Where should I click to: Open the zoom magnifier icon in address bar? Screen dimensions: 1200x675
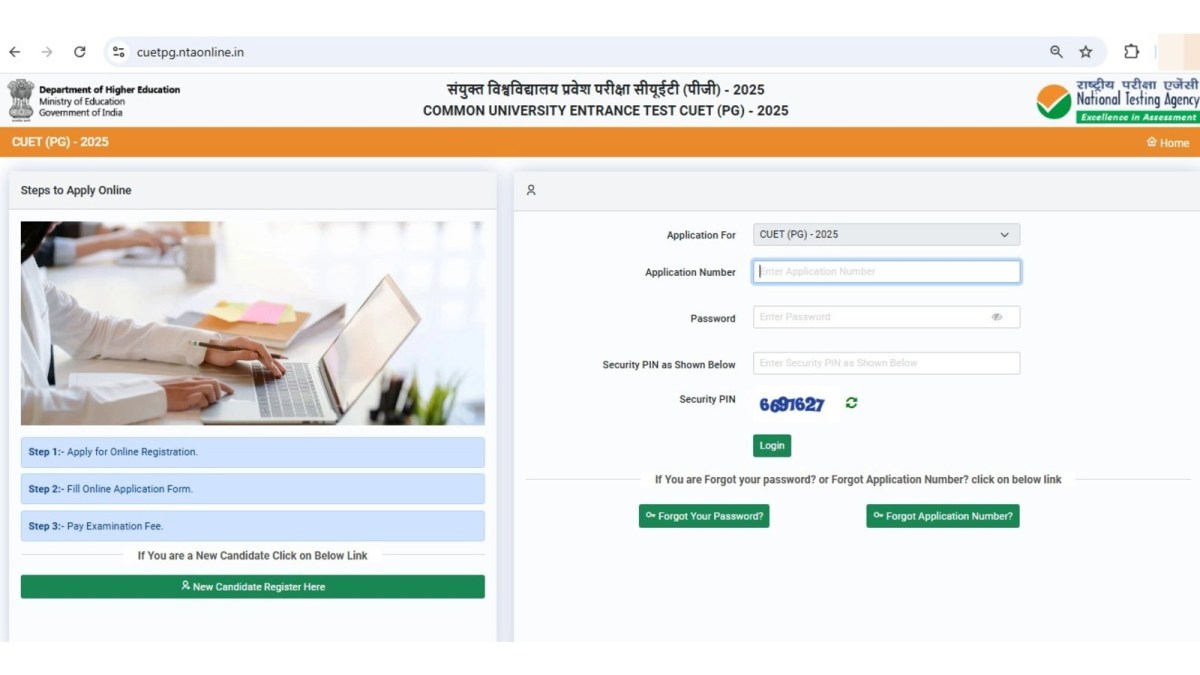(1056, 52)
